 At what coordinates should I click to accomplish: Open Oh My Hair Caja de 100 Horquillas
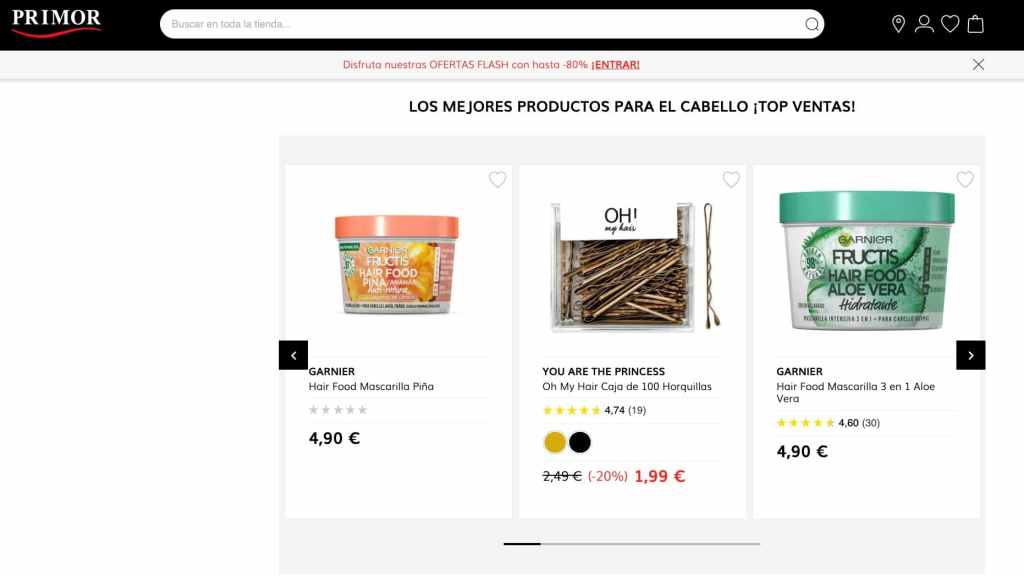627,387
